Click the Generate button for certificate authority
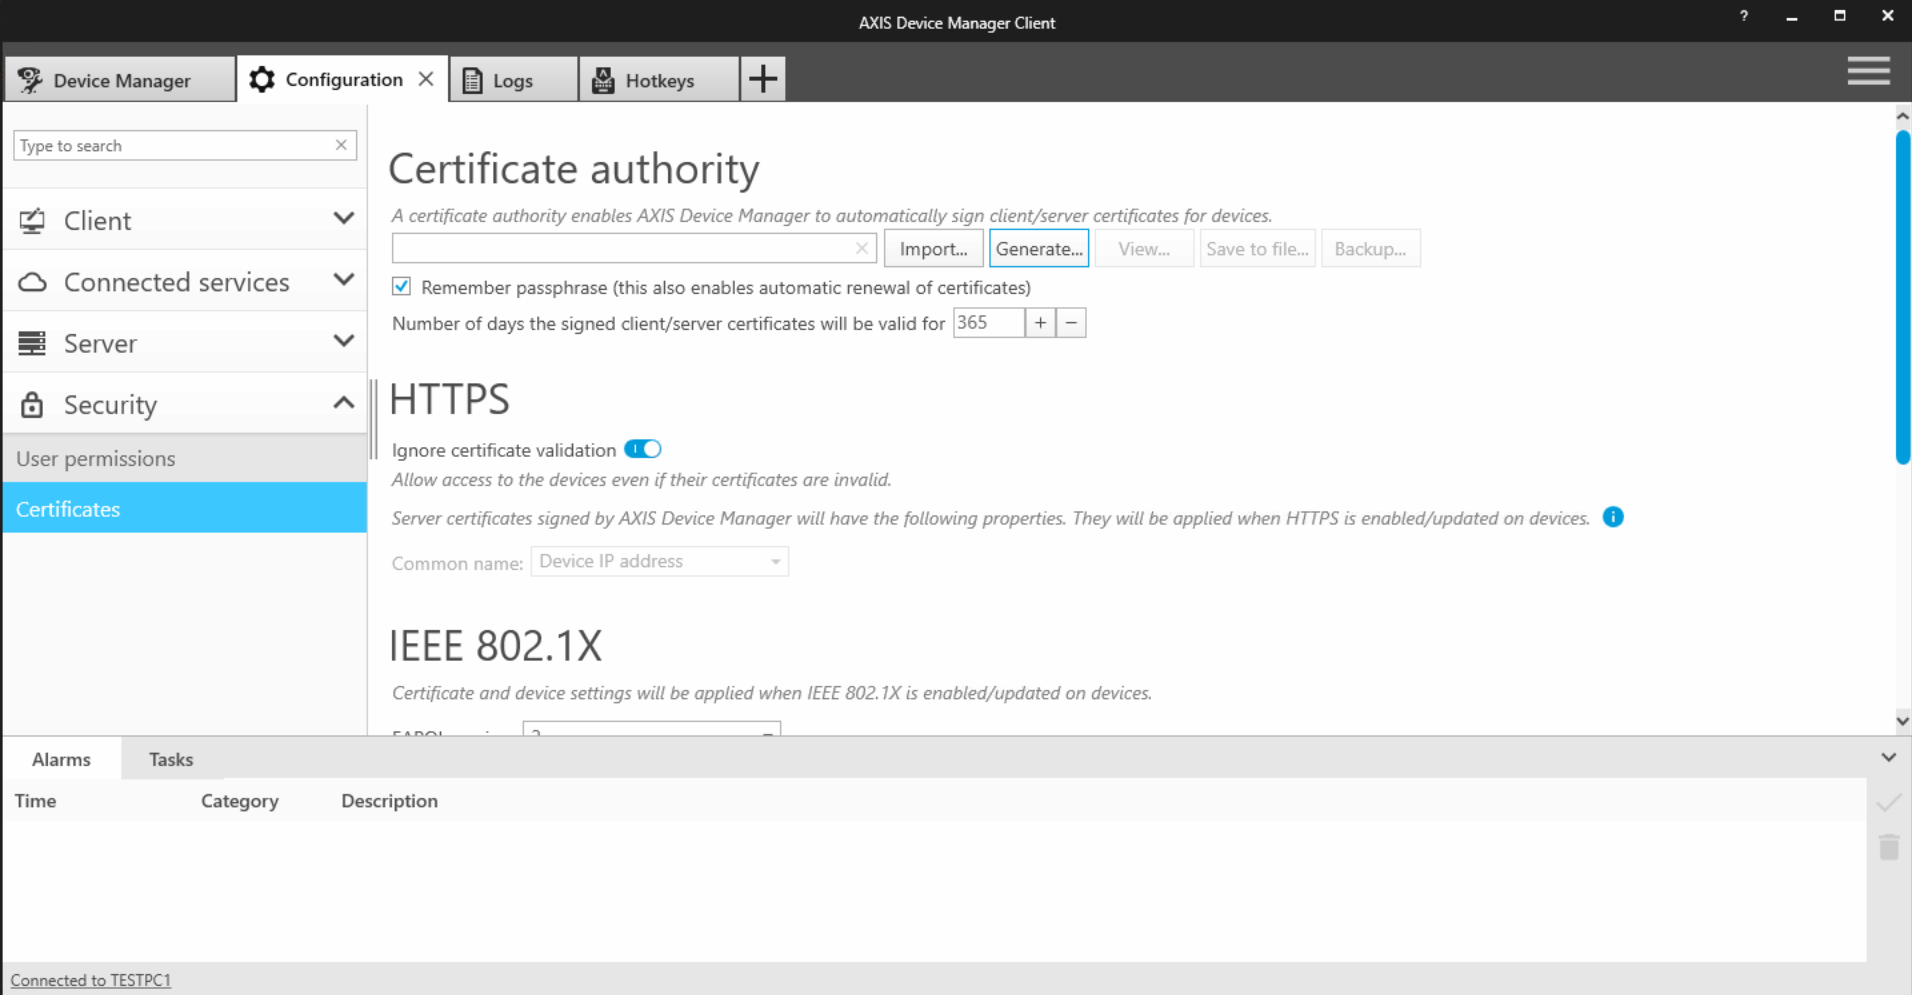Image resolution: width=1912 pixels, height=995 pixels. 1038,248
